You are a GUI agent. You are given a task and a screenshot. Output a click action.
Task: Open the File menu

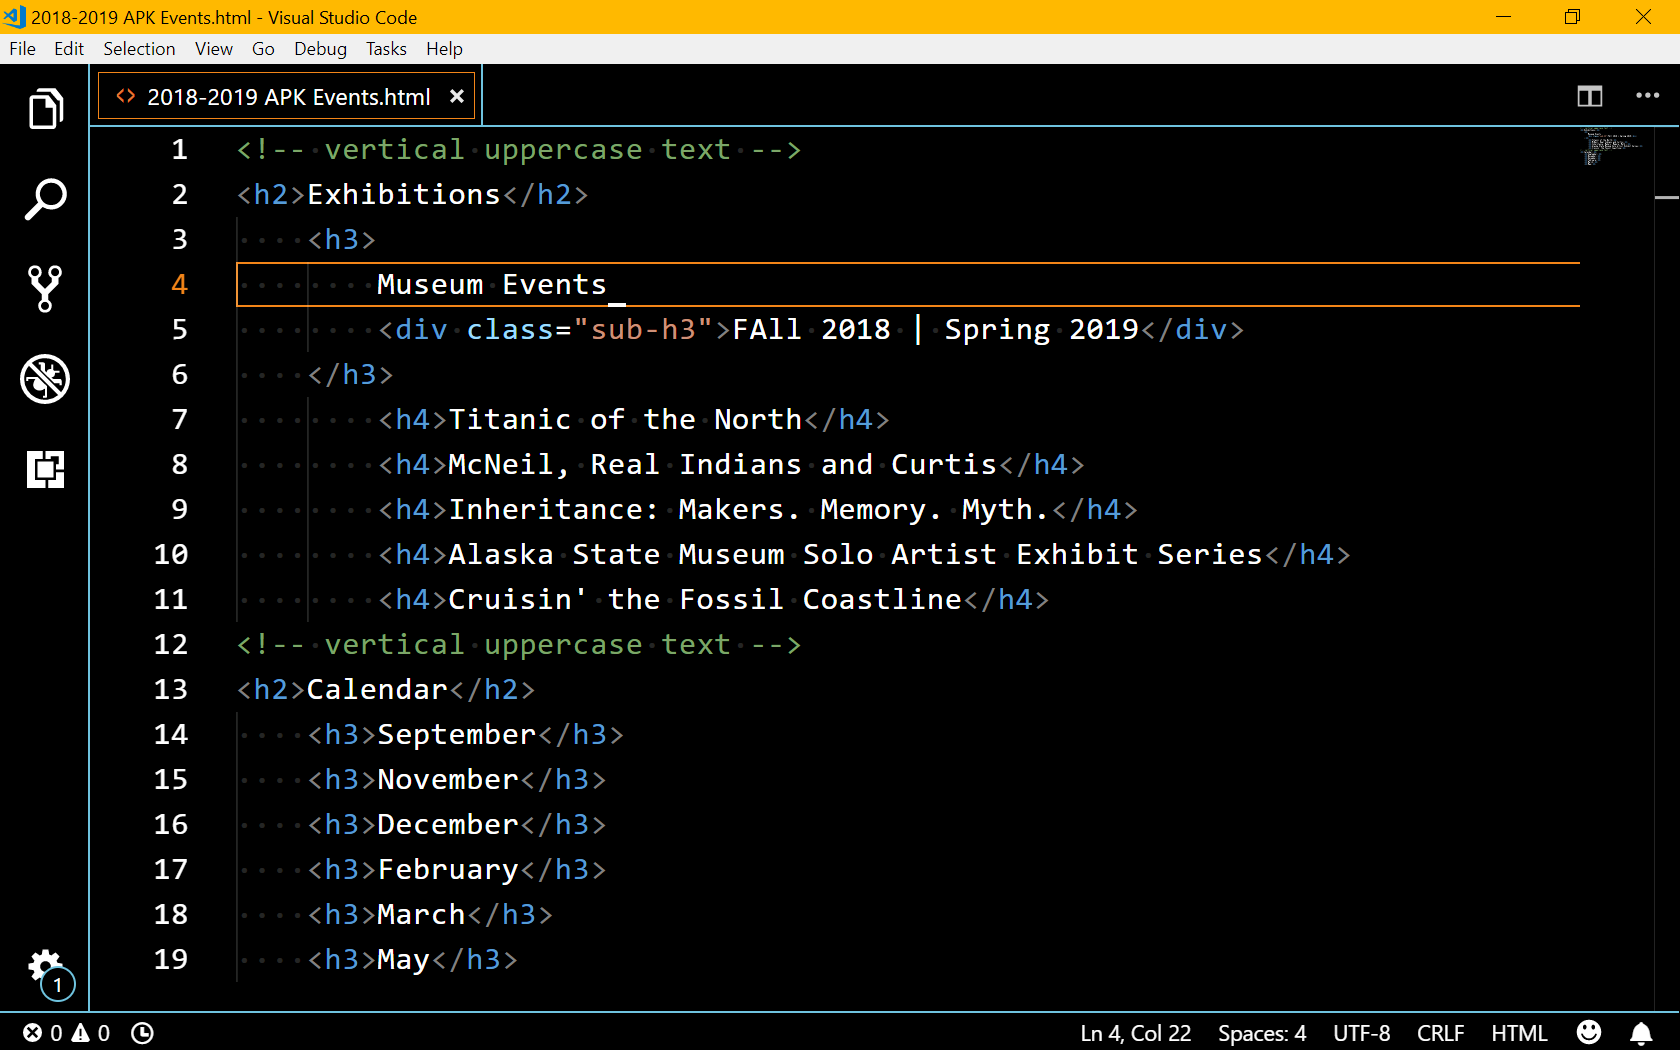(x=22, y=49)
